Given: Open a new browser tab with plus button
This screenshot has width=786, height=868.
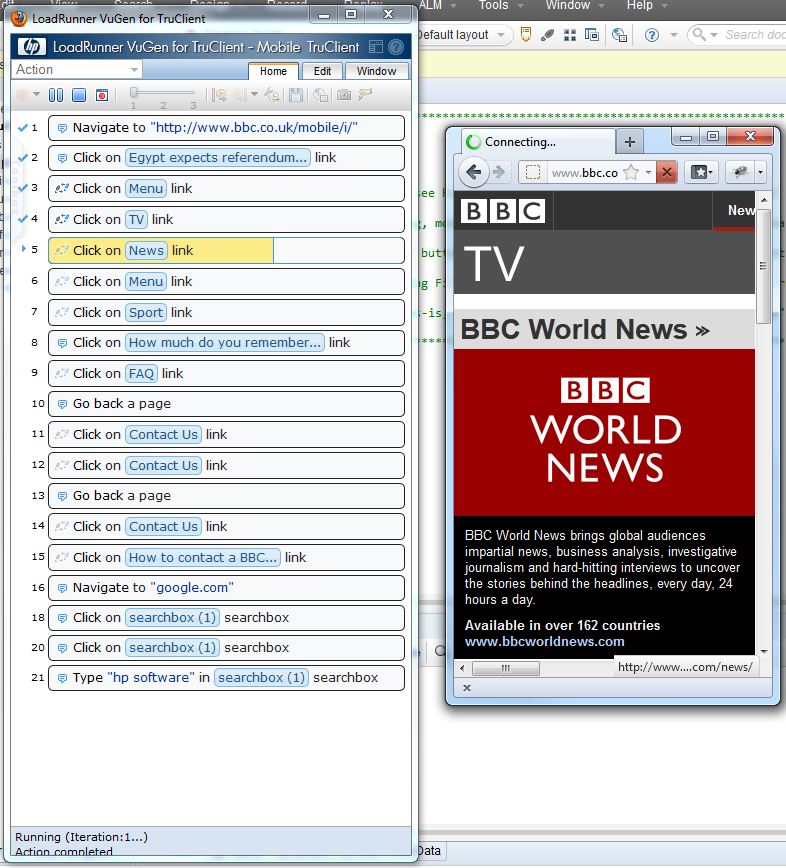Looking at the screenshot, I should [629, 142].
